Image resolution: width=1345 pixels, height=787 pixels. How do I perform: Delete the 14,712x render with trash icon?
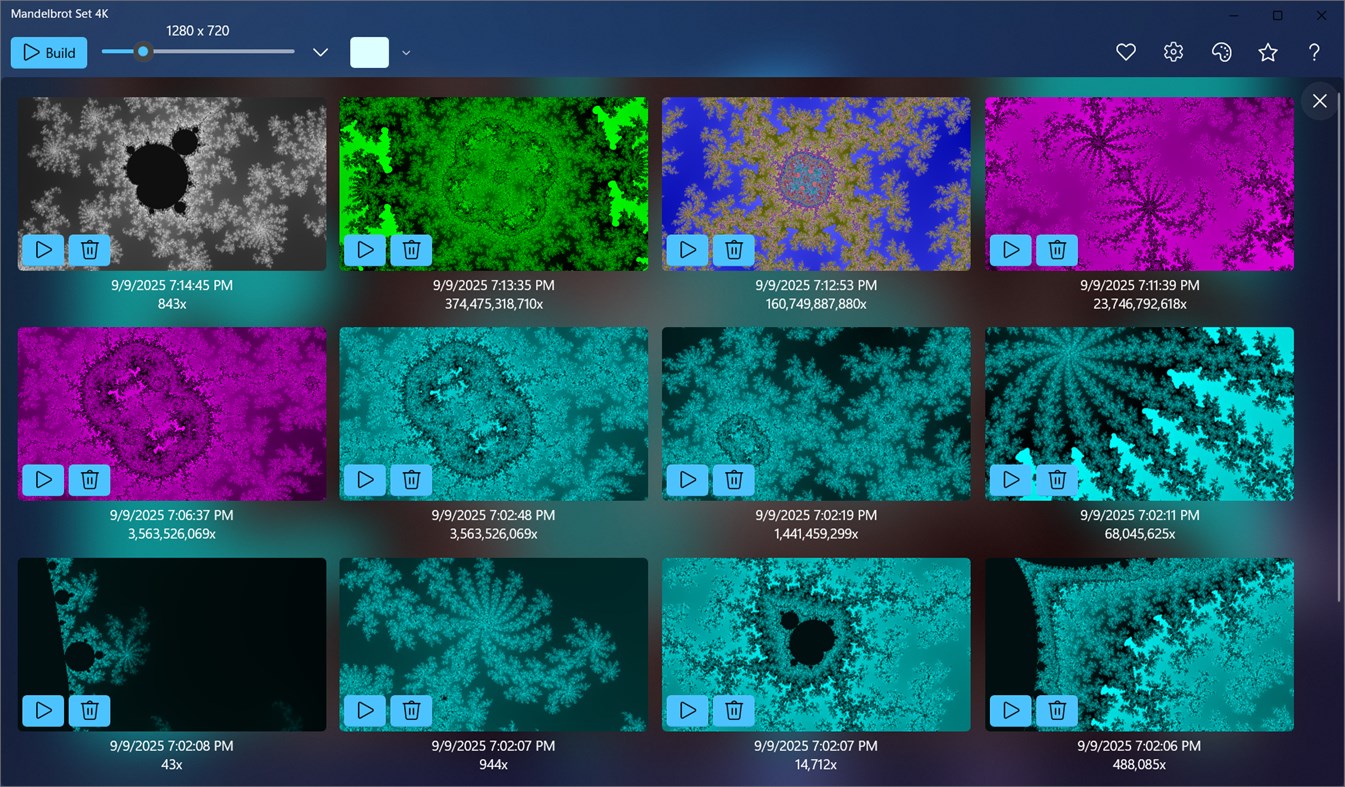click(734, 710)
